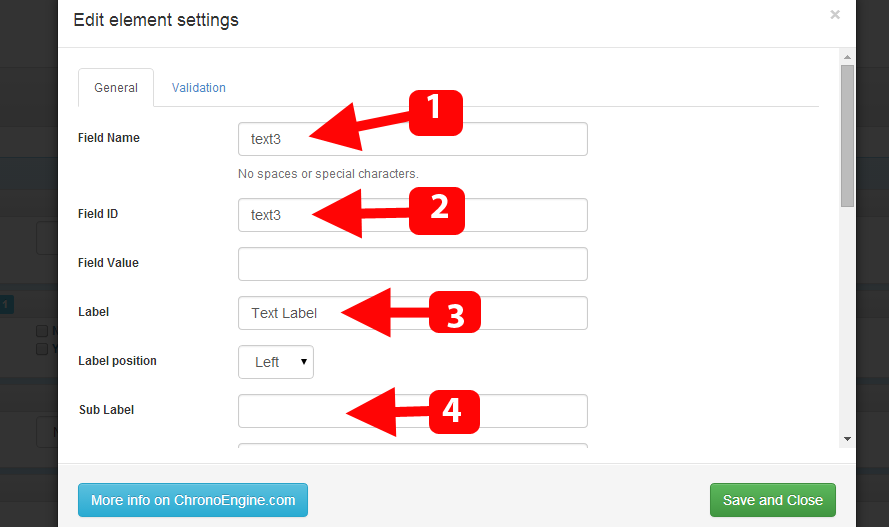Click the red number 1 annotation badge
Image resolution: width=889 pixels, height=527 pixels.
pyautogui.click(x=435, y=113)
